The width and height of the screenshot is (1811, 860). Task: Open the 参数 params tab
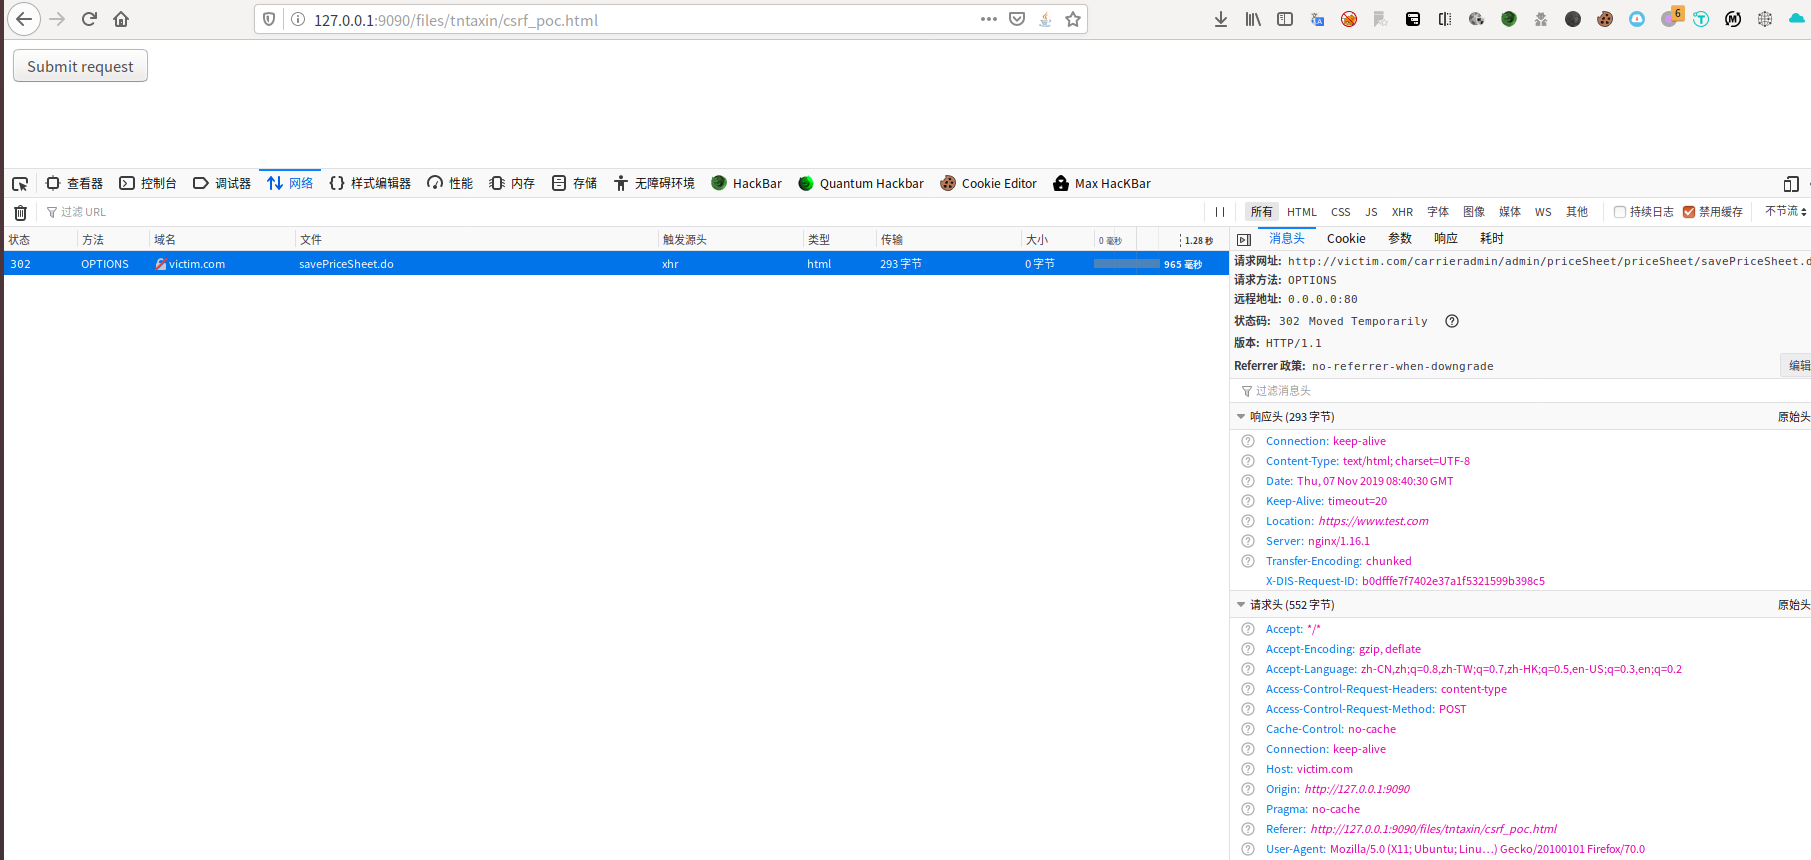pyautogui.click(x=1400, y=239)
